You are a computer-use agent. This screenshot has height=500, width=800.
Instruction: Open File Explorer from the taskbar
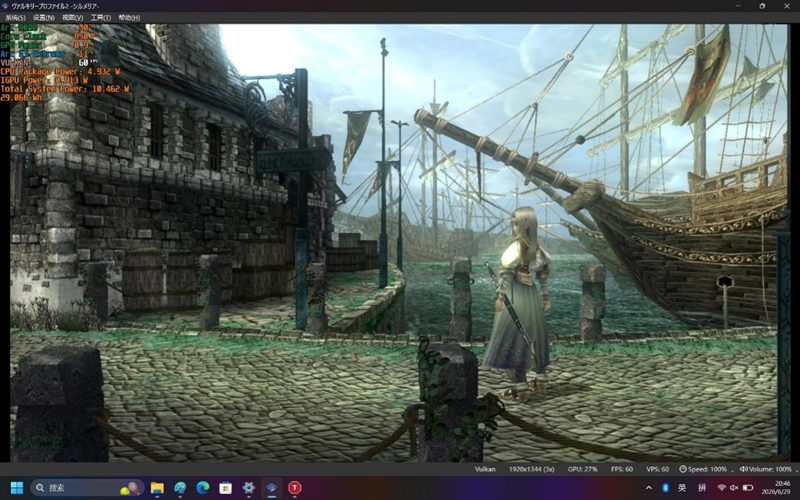[x=157, y=488]
